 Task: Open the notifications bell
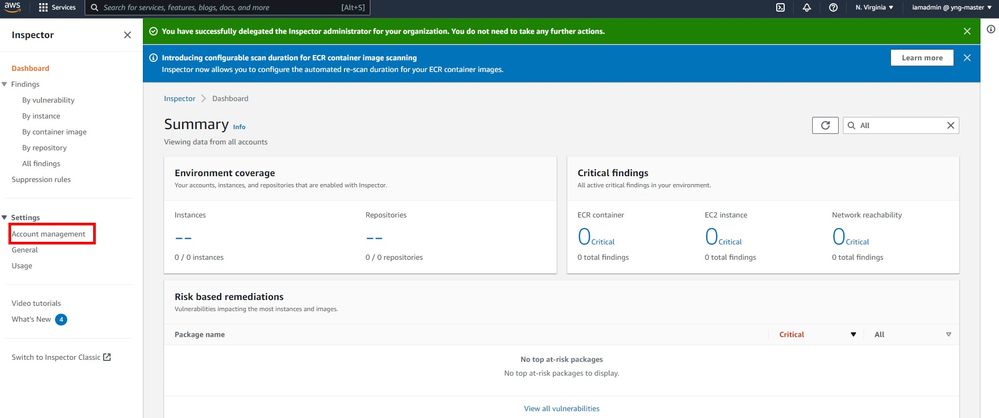coord(807,8)
